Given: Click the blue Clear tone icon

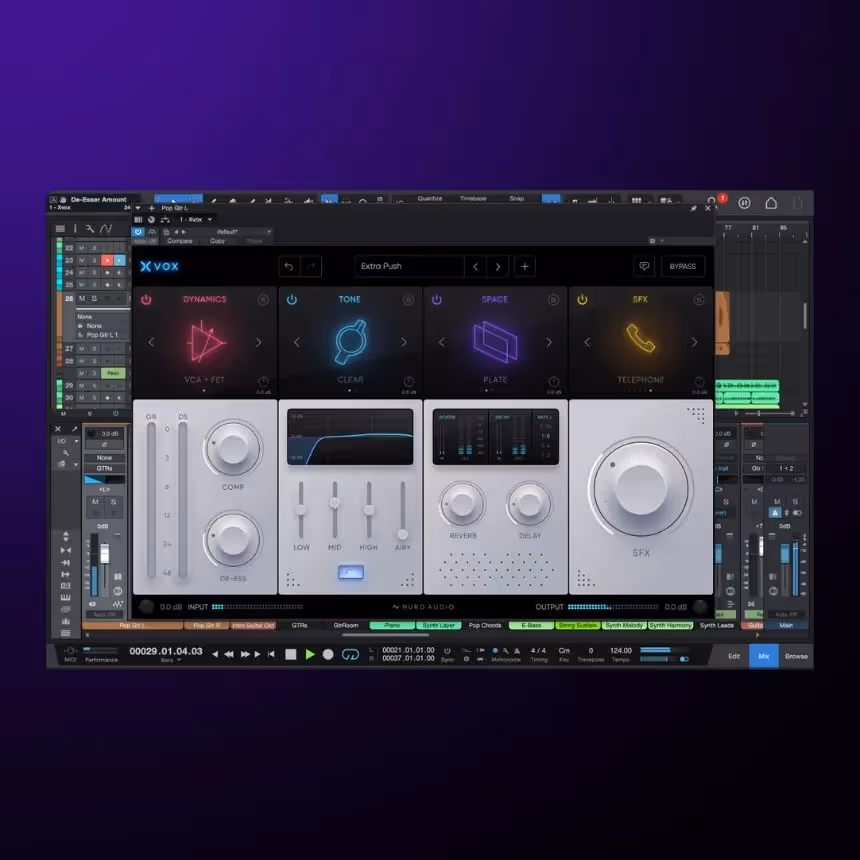Looking at the screenshot, I should (x=350, y=342).
